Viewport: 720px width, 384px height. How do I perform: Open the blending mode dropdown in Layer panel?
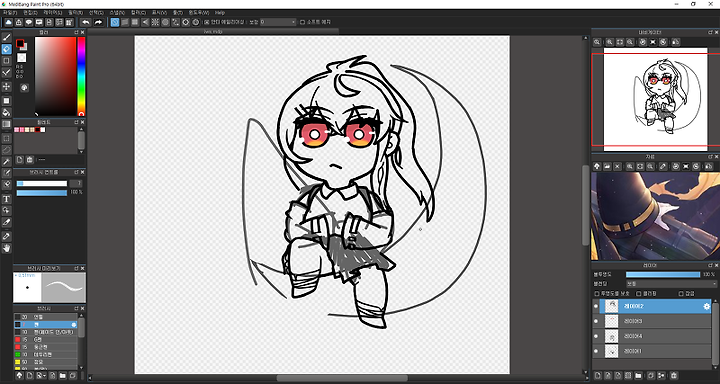[x=671, y=284]
